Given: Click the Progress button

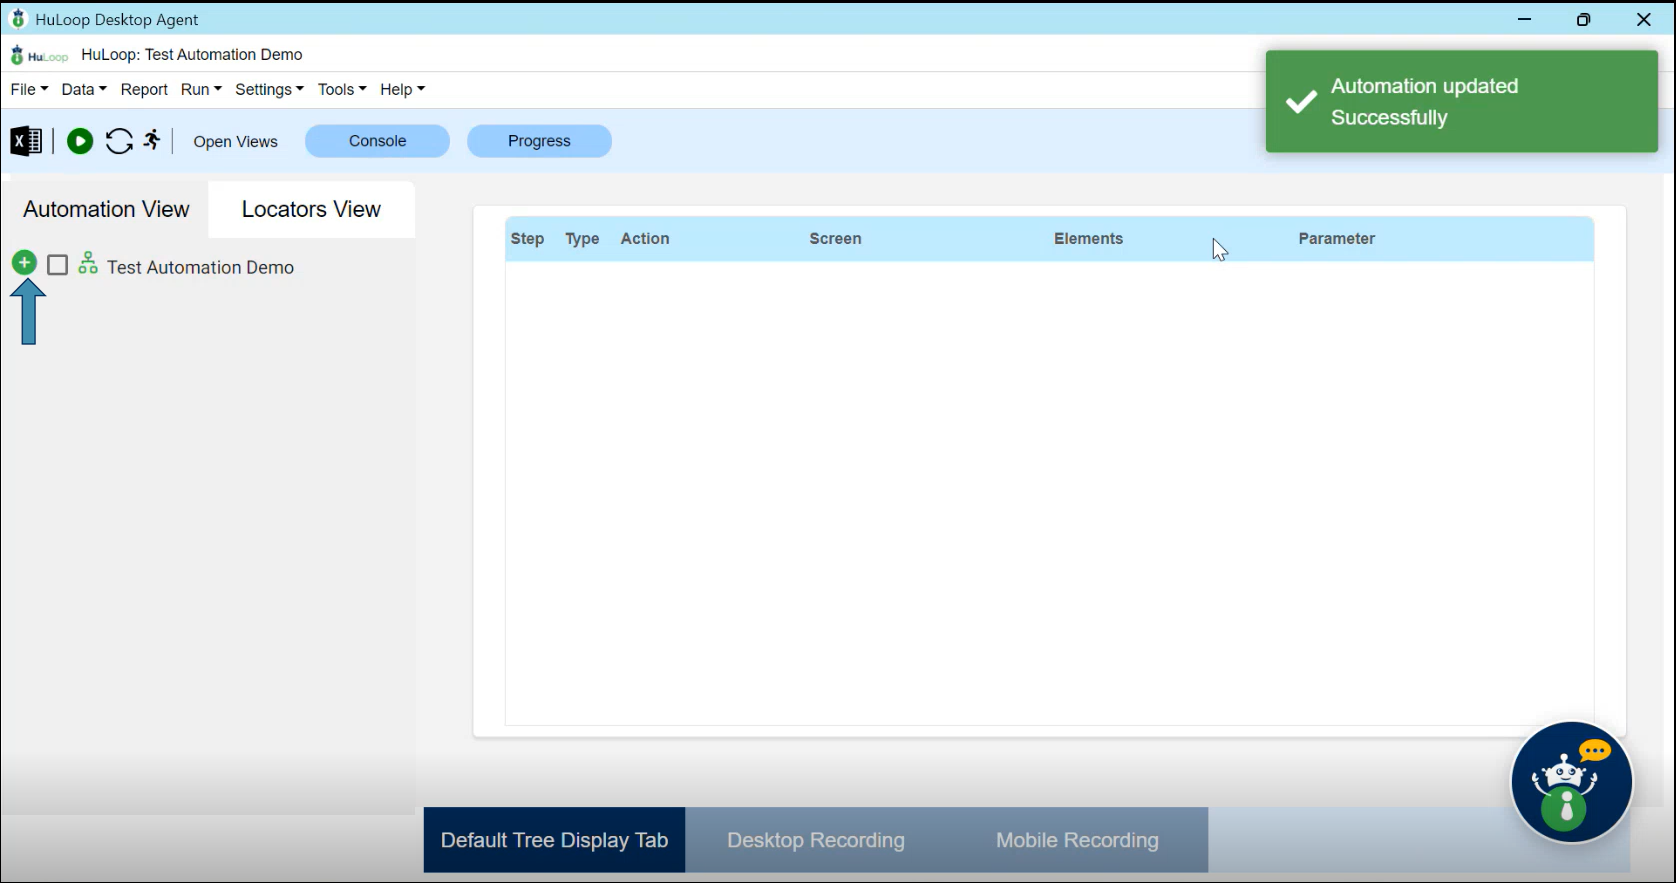Looking at the screenshot, I should (539, 141).
